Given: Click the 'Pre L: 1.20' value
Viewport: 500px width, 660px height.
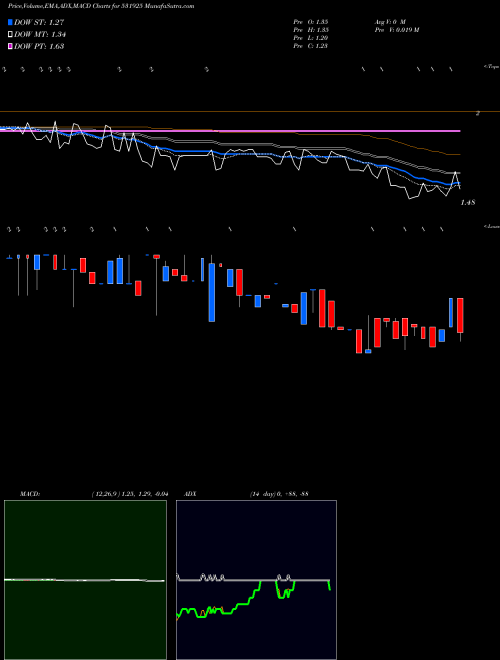Looking at the screenshot, I should (311, 38).
